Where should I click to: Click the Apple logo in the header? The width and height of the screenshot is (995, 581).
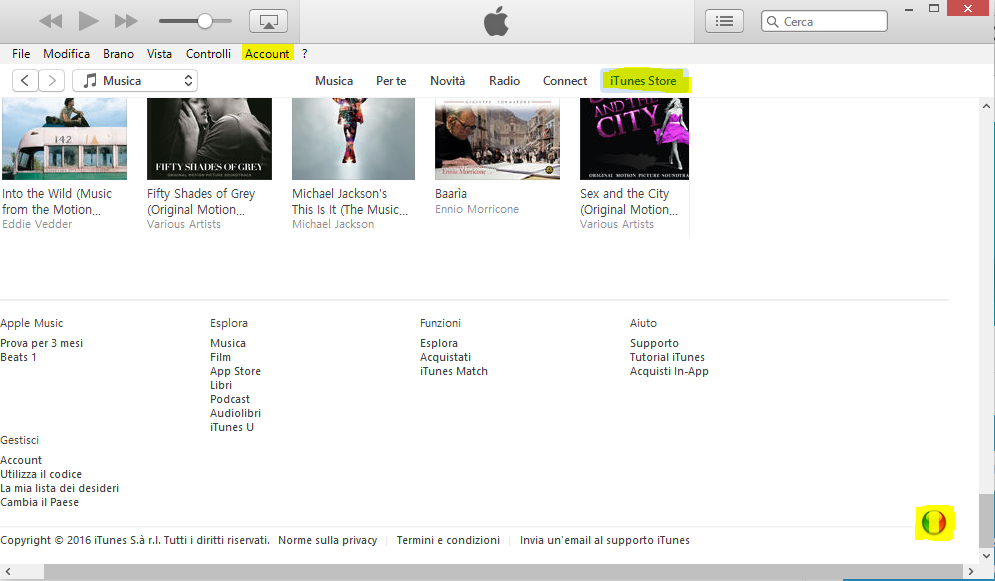496,21
